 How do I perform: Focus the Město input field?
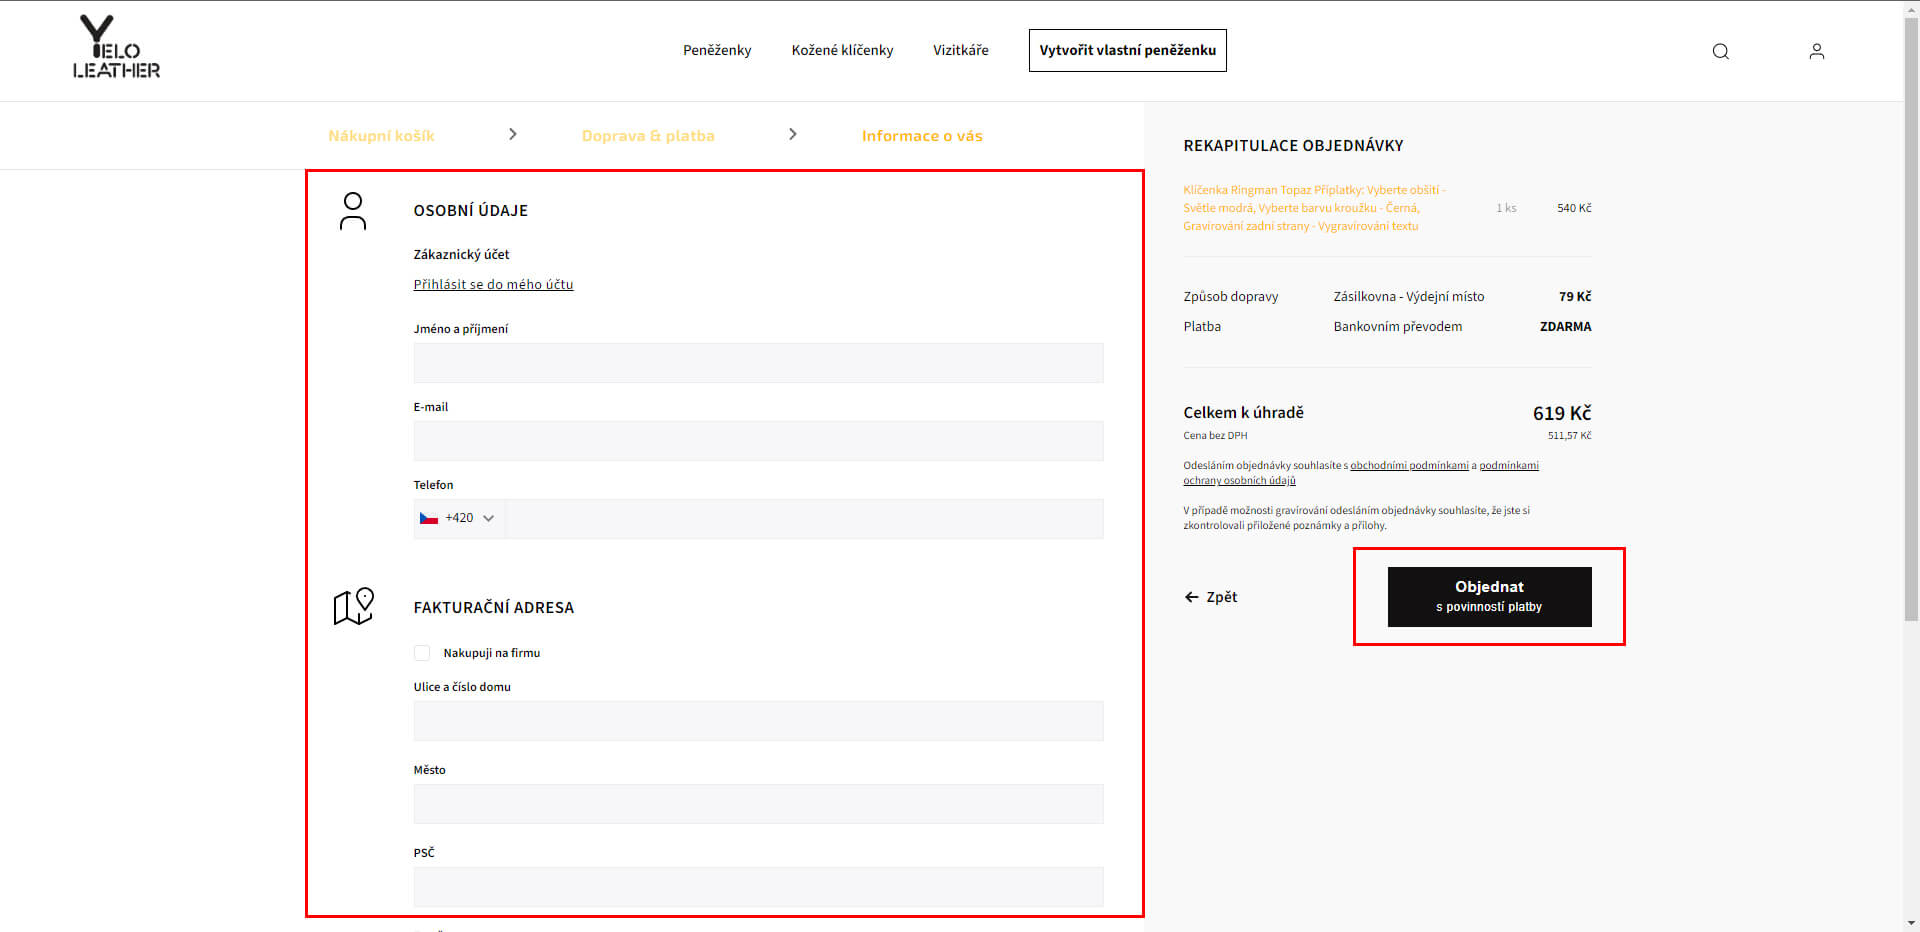click(x=758, y=804)
